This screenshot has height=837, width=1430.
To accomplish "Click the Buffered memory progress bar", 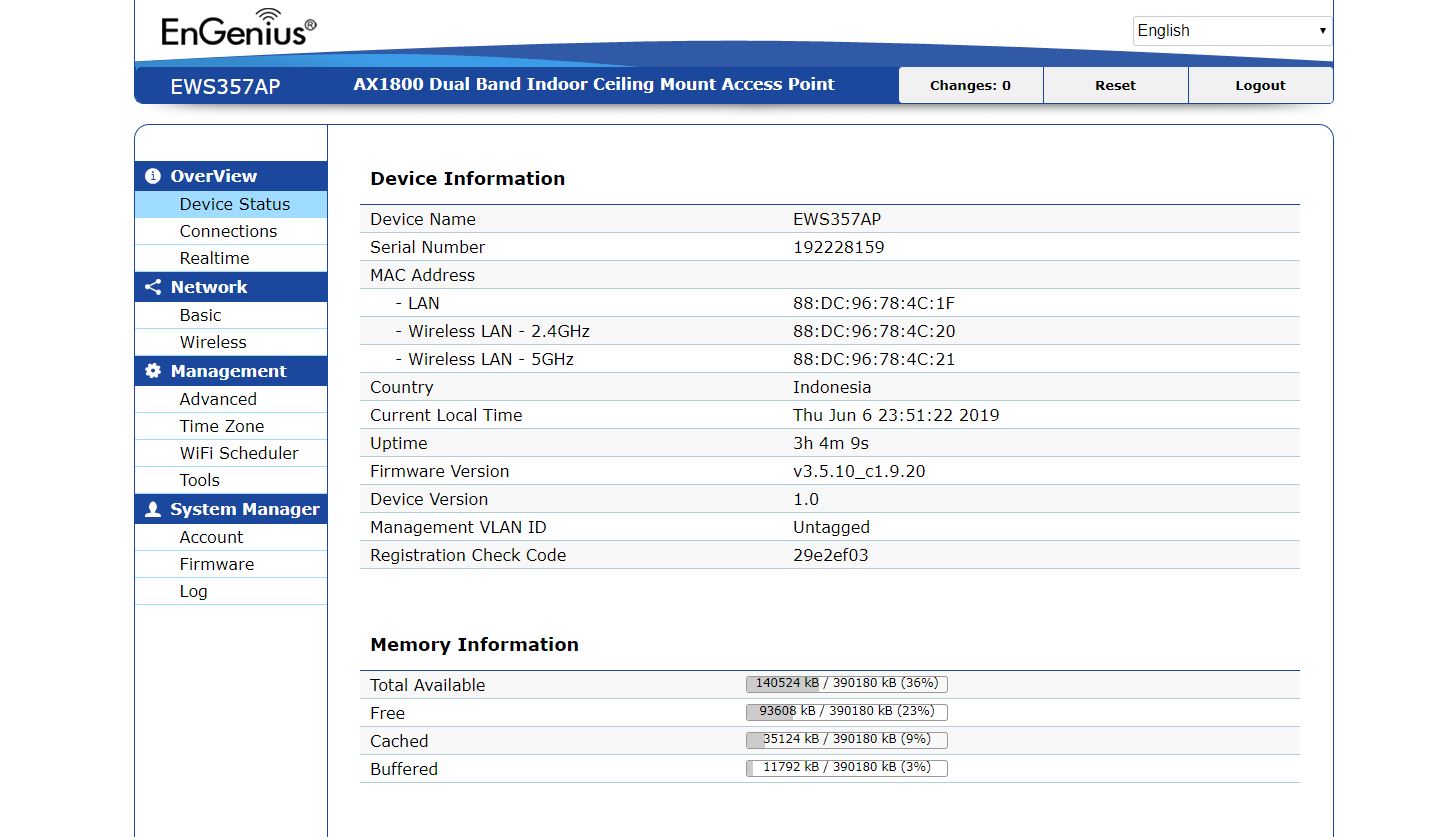I will 847,768.
